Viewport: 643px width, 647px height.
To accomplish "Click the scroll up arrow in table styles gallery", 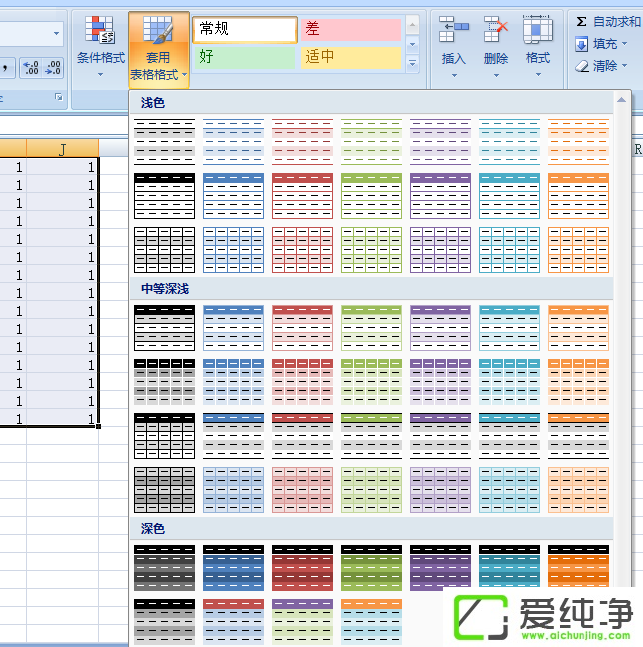I will click(622, 100).
